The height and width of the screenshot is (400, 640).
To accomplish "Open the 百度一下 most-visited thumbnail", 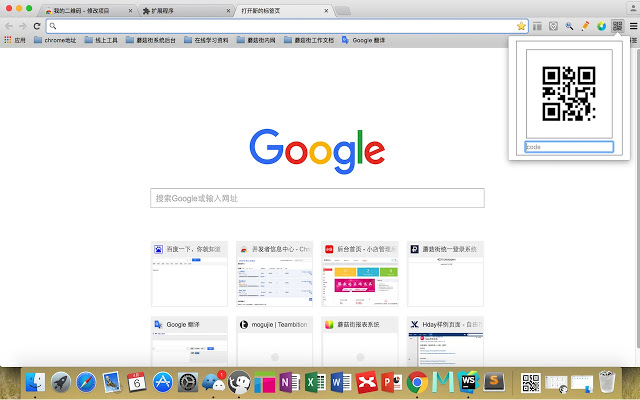I will (x=189, y=273).
